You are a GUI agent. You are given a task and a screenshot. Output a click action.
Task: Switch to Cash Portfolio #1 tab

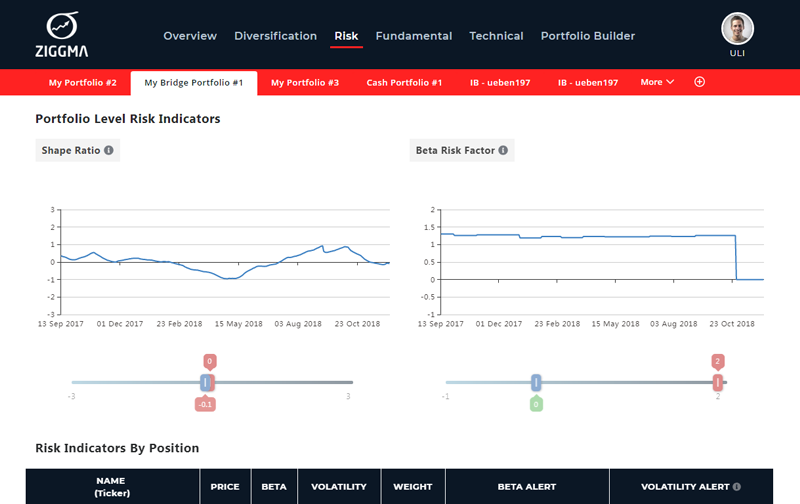pos(404,82)
